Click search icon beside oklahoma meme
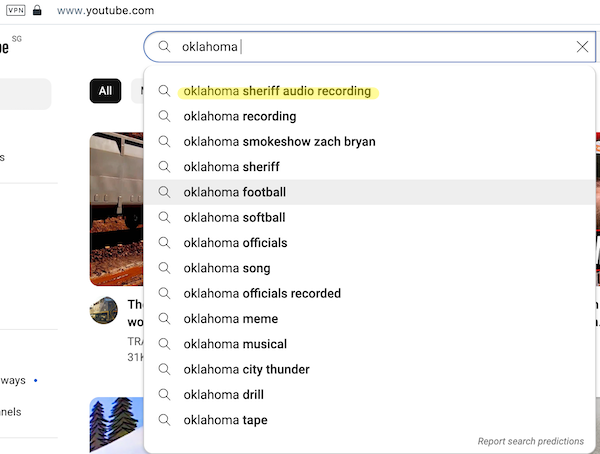Screen dimensions: 600x454 click(164, 318)
